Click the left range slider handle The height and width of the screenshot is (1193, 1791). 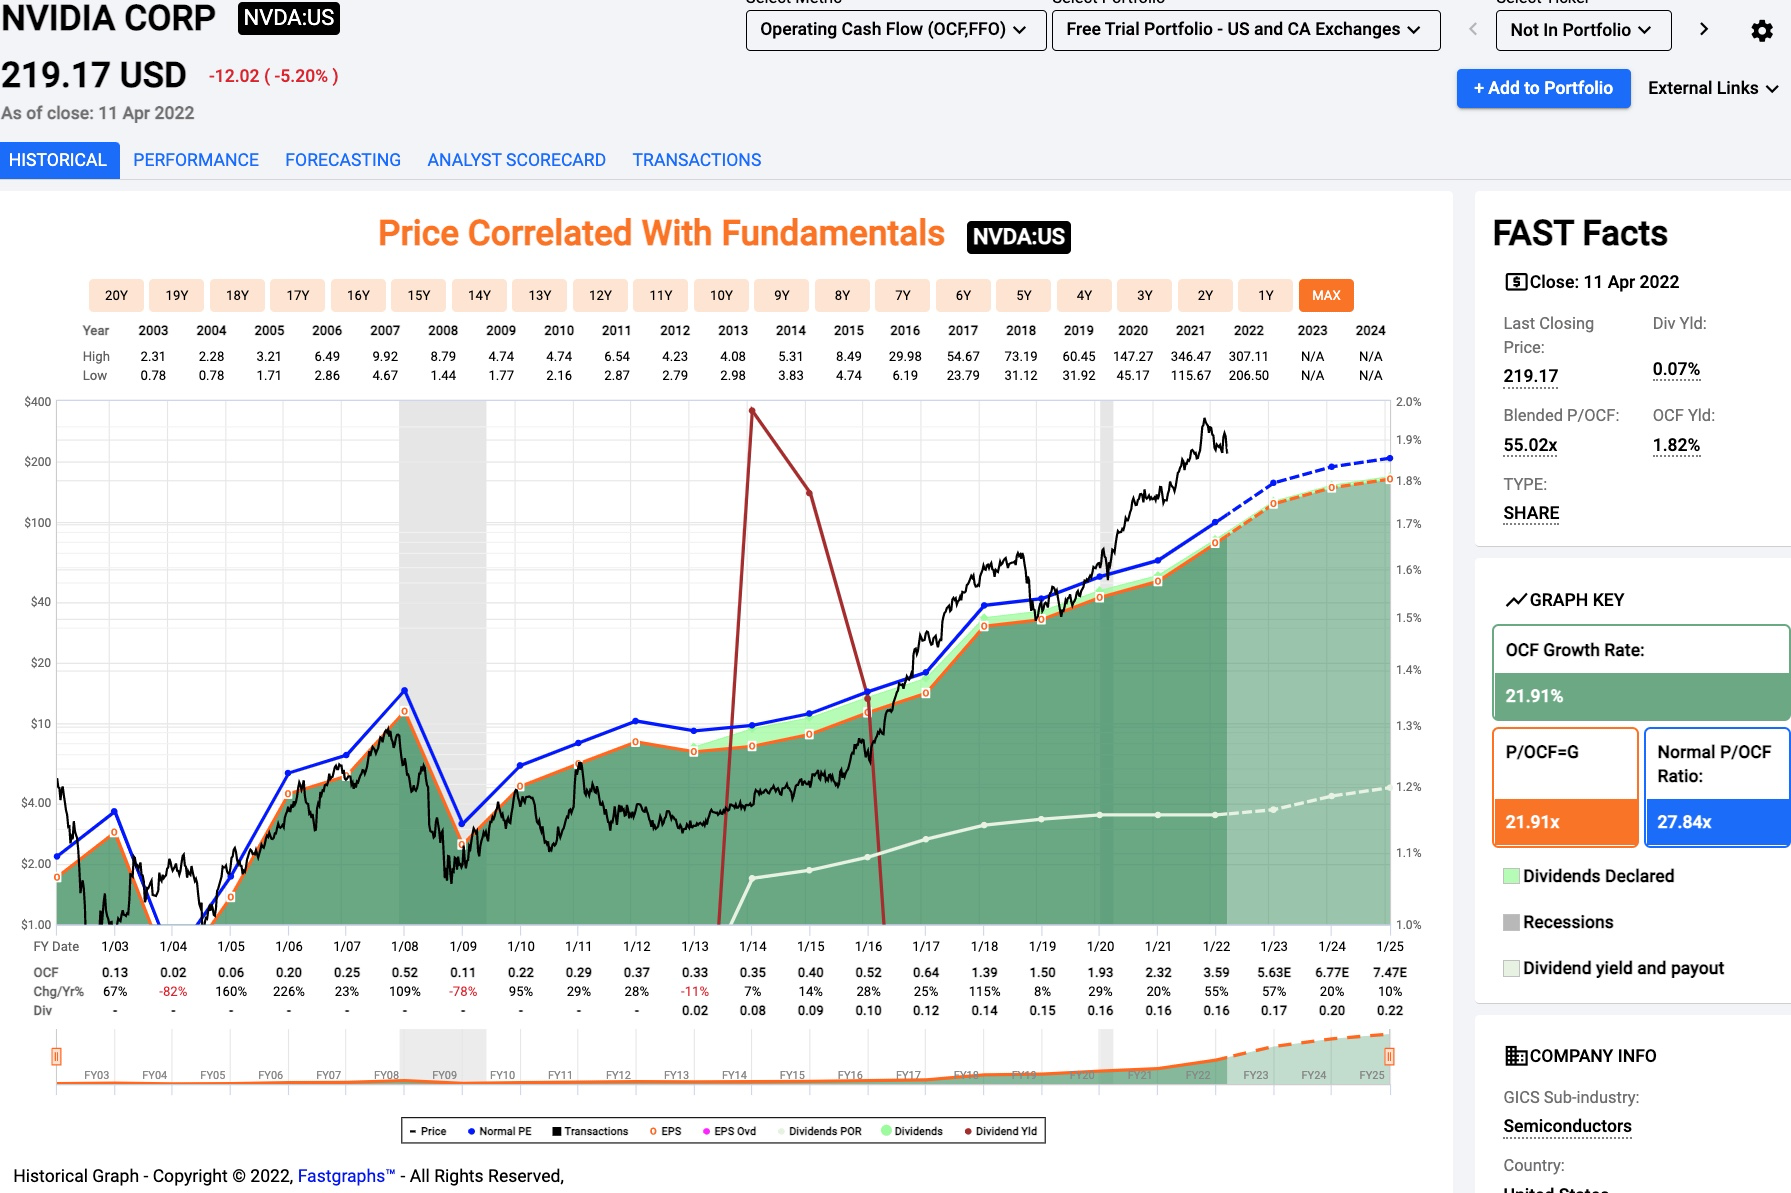(x=56, y=1056)
